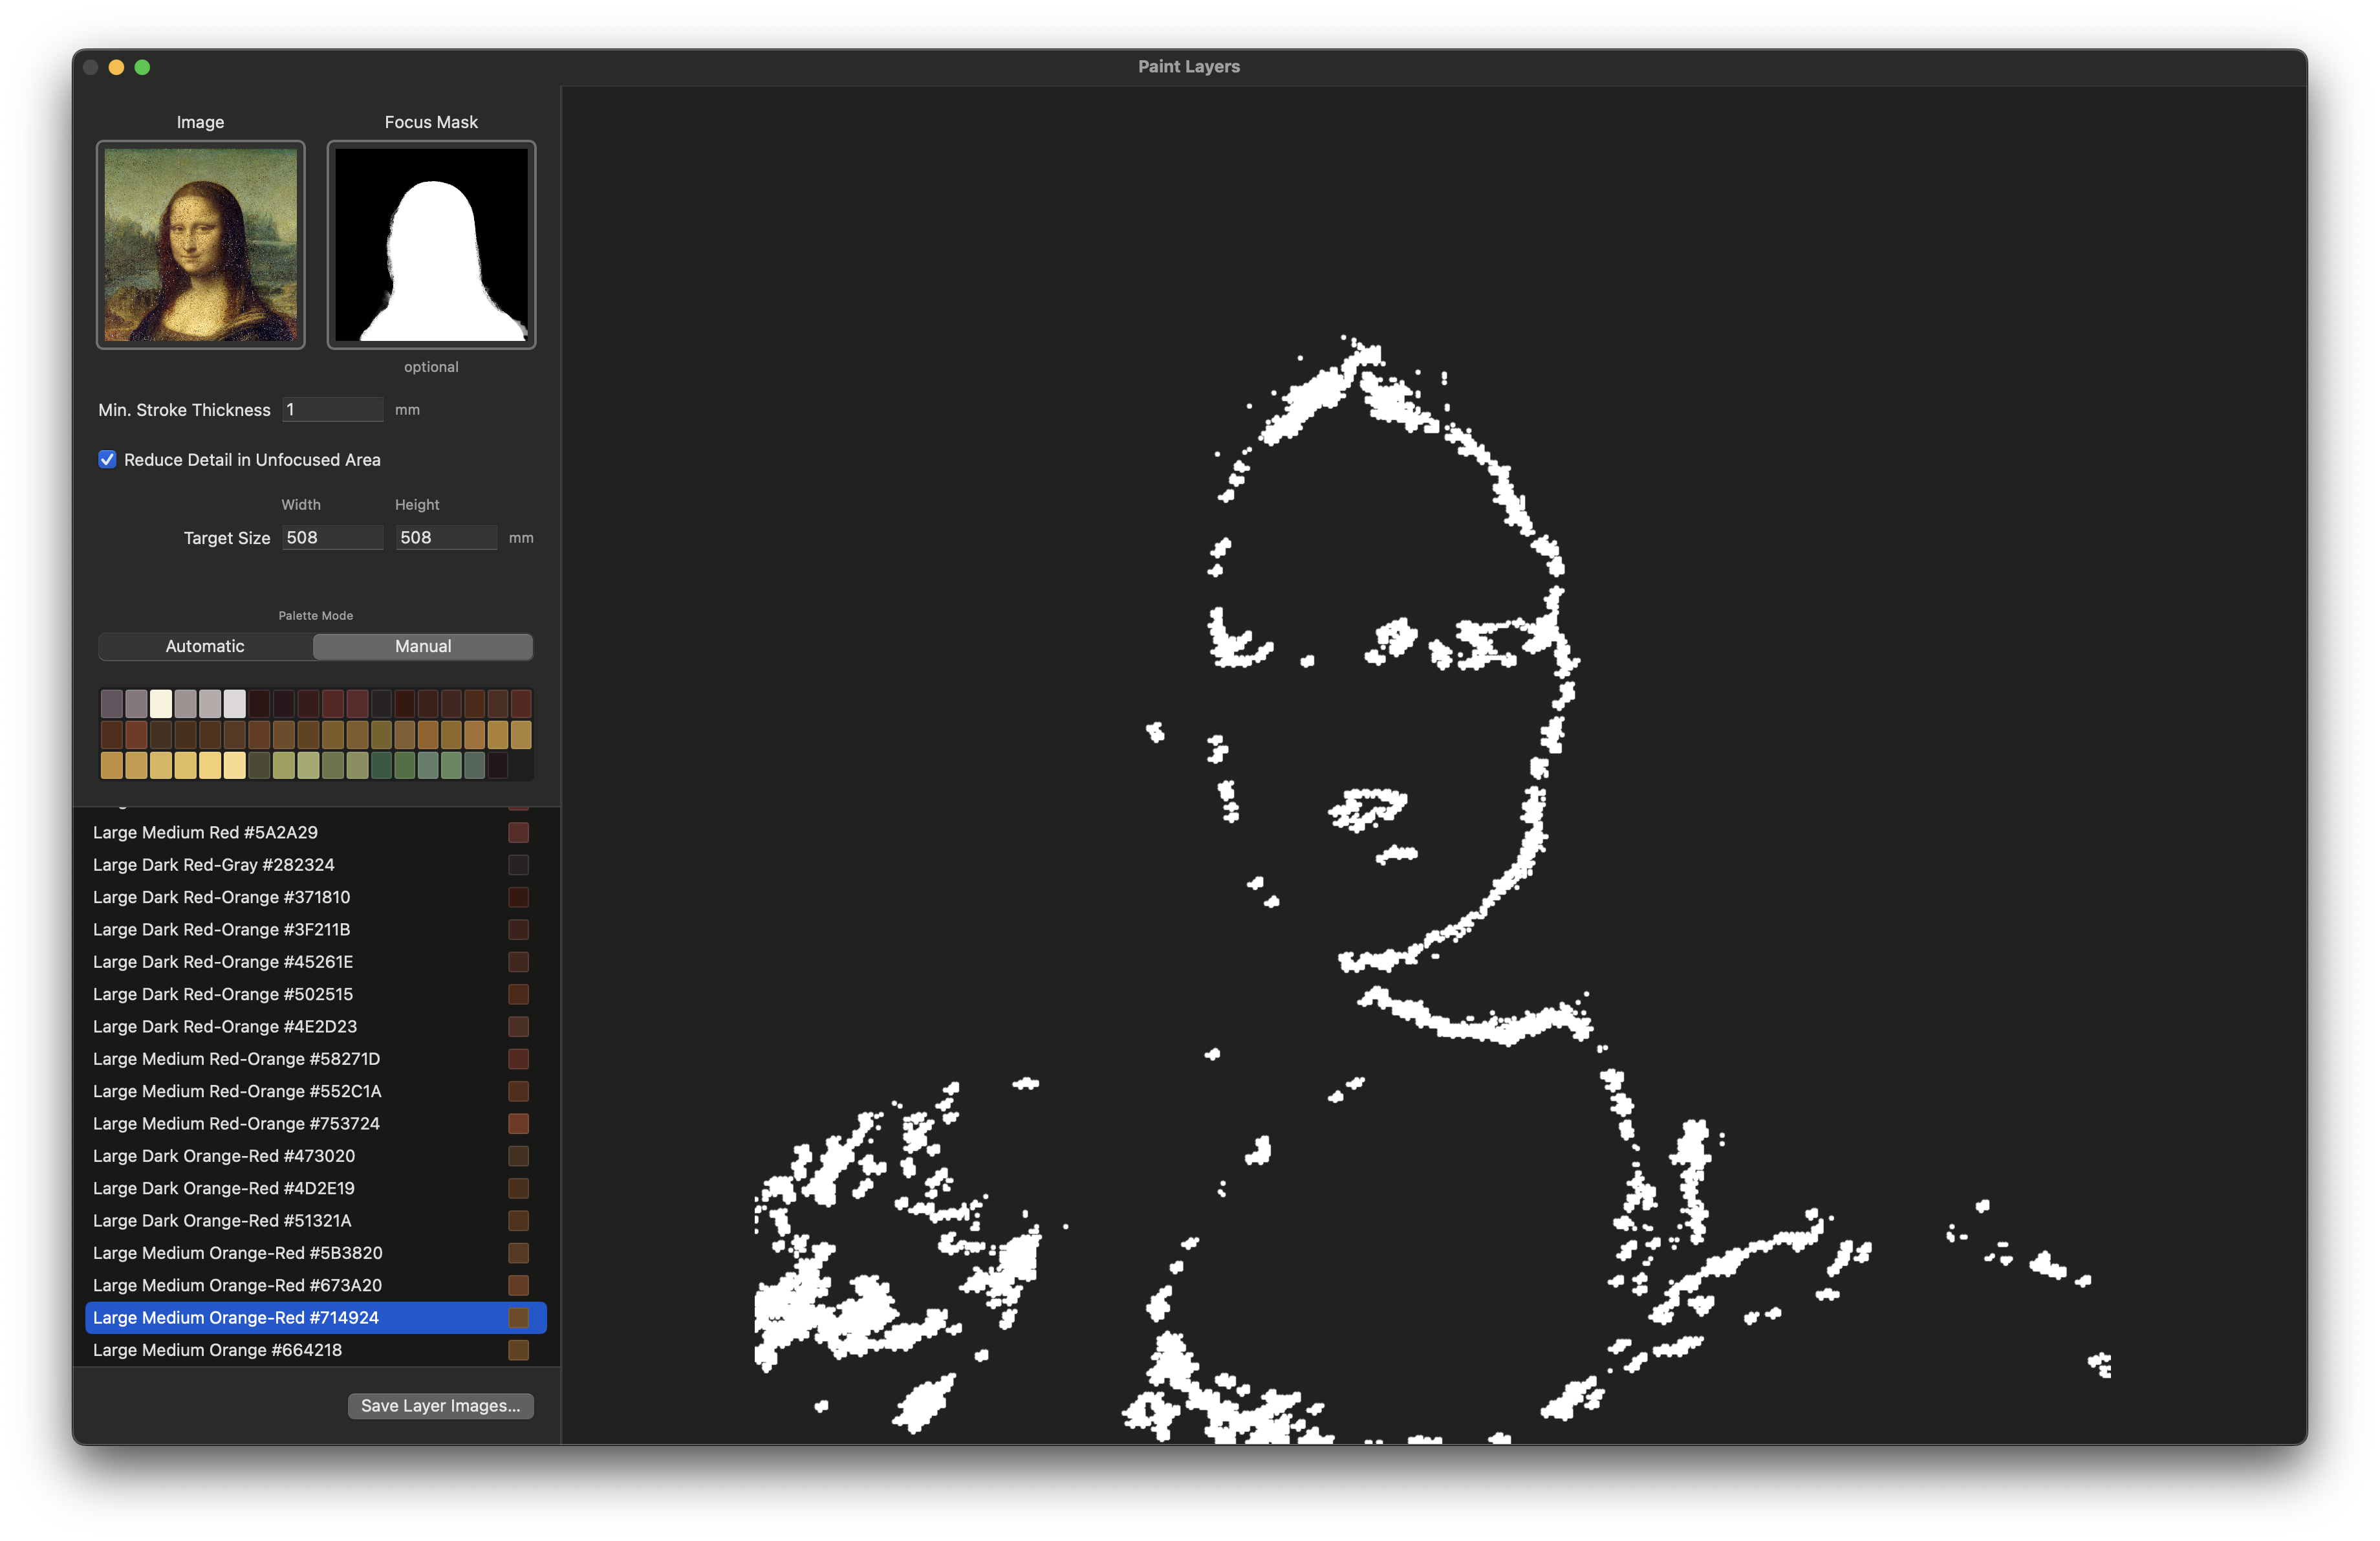Open the Image thumbnail preview
The image size is (2380, 1541).
pos(200,245)
